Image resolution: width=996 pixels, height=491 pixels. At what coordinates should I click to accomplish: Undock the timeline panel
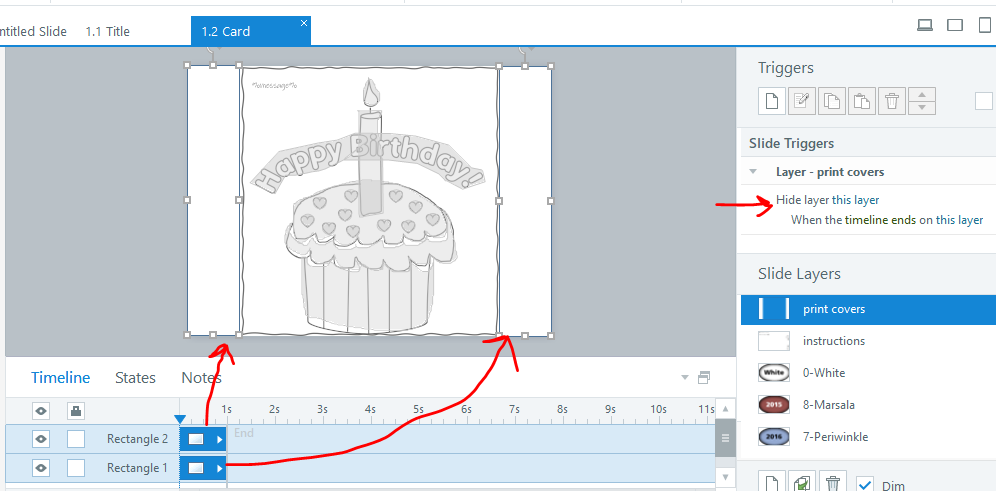click(x=703, y=377)
